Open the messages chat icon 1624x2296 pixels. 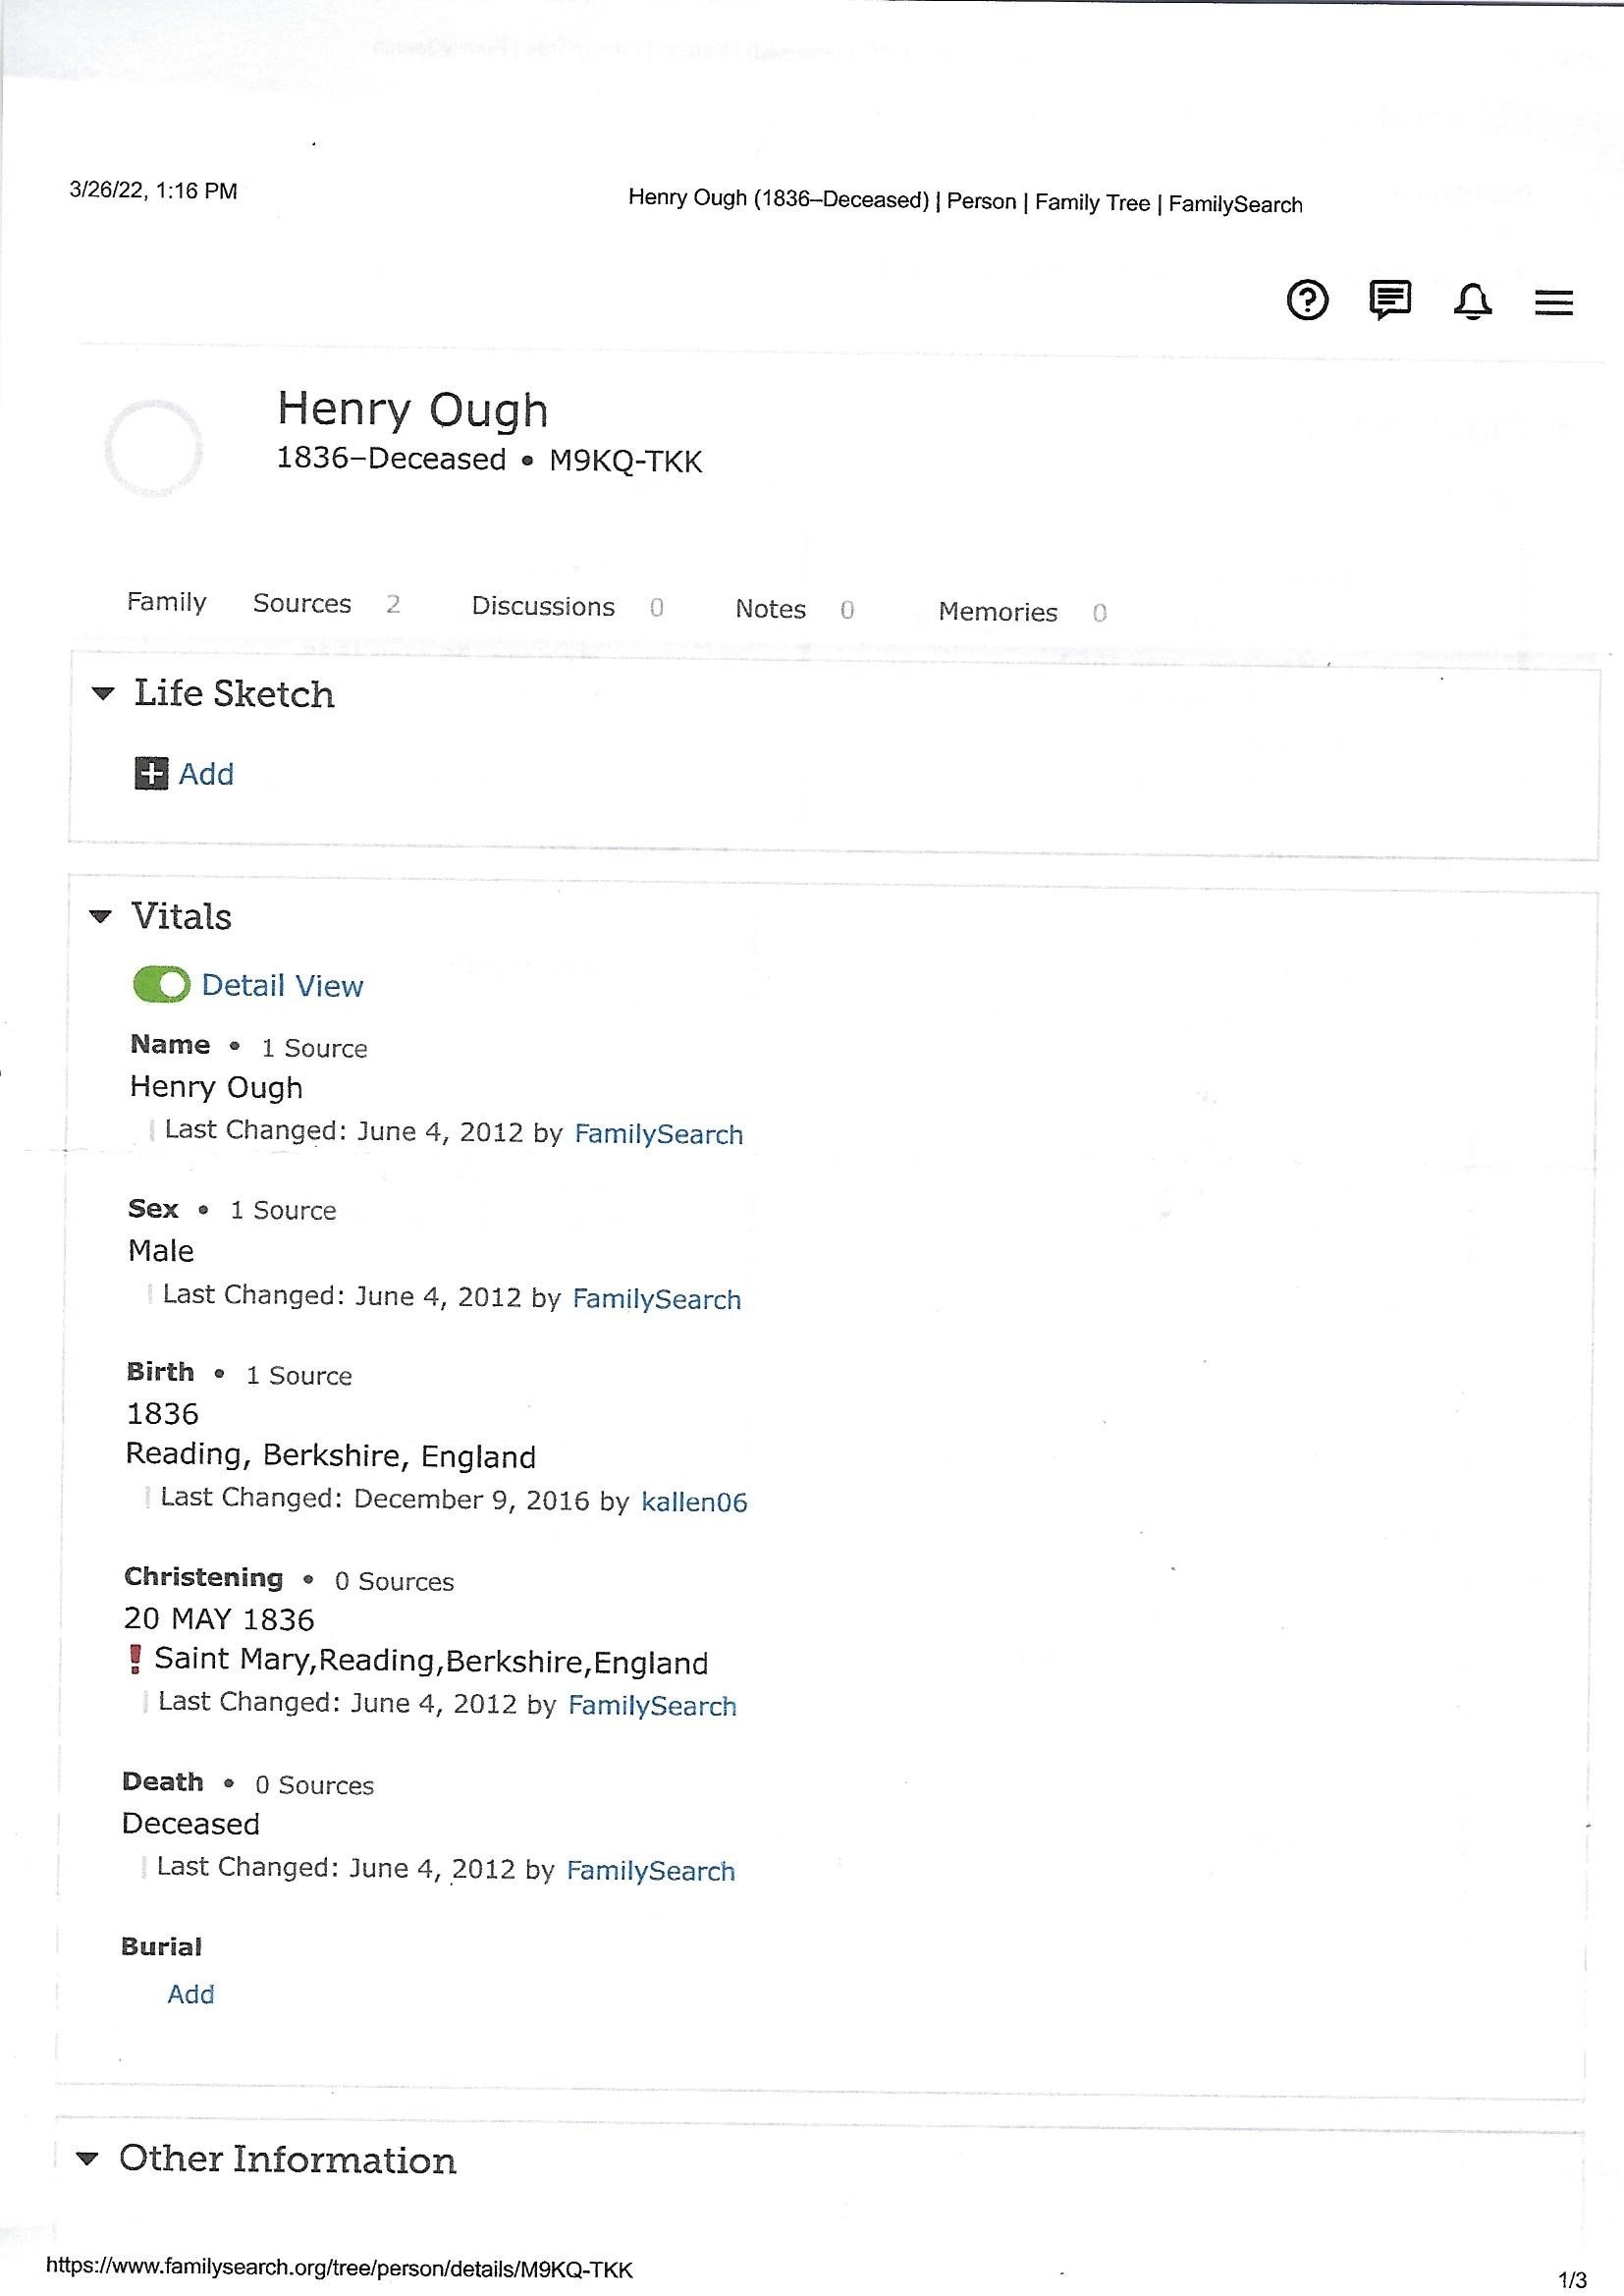coord(1390,300)
